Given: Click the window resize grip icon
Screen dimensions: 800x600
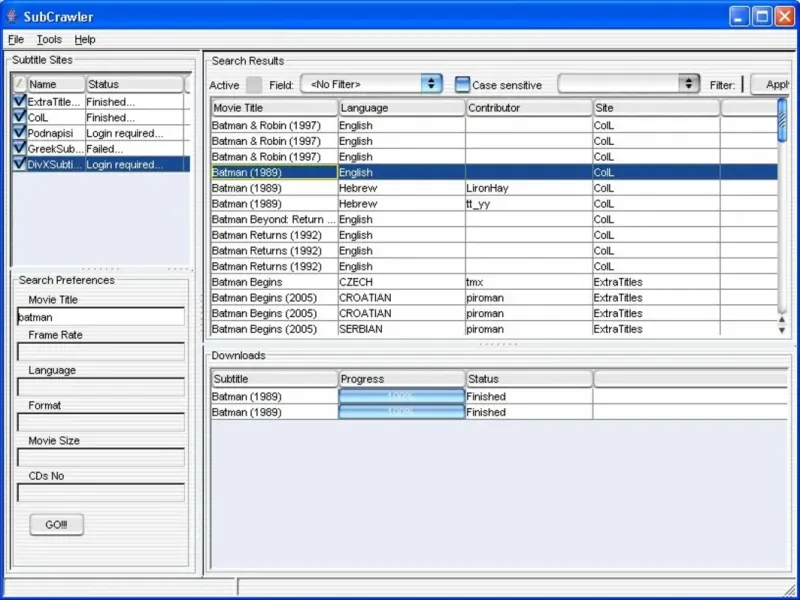Looking at the screenshot, I should [x=790, y=589].
